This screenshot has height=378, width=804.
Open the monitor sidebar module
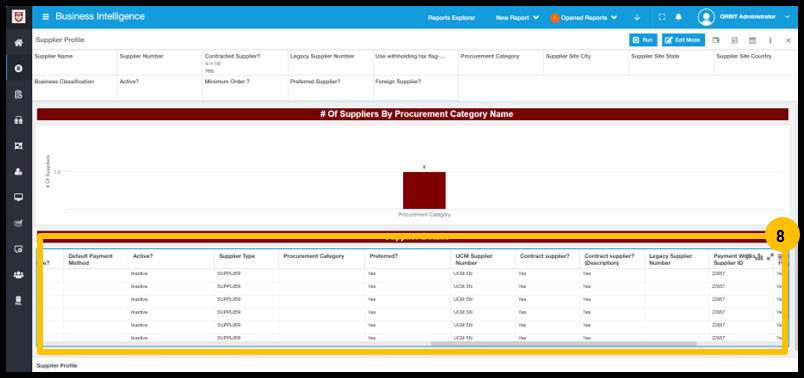[18, 197]
